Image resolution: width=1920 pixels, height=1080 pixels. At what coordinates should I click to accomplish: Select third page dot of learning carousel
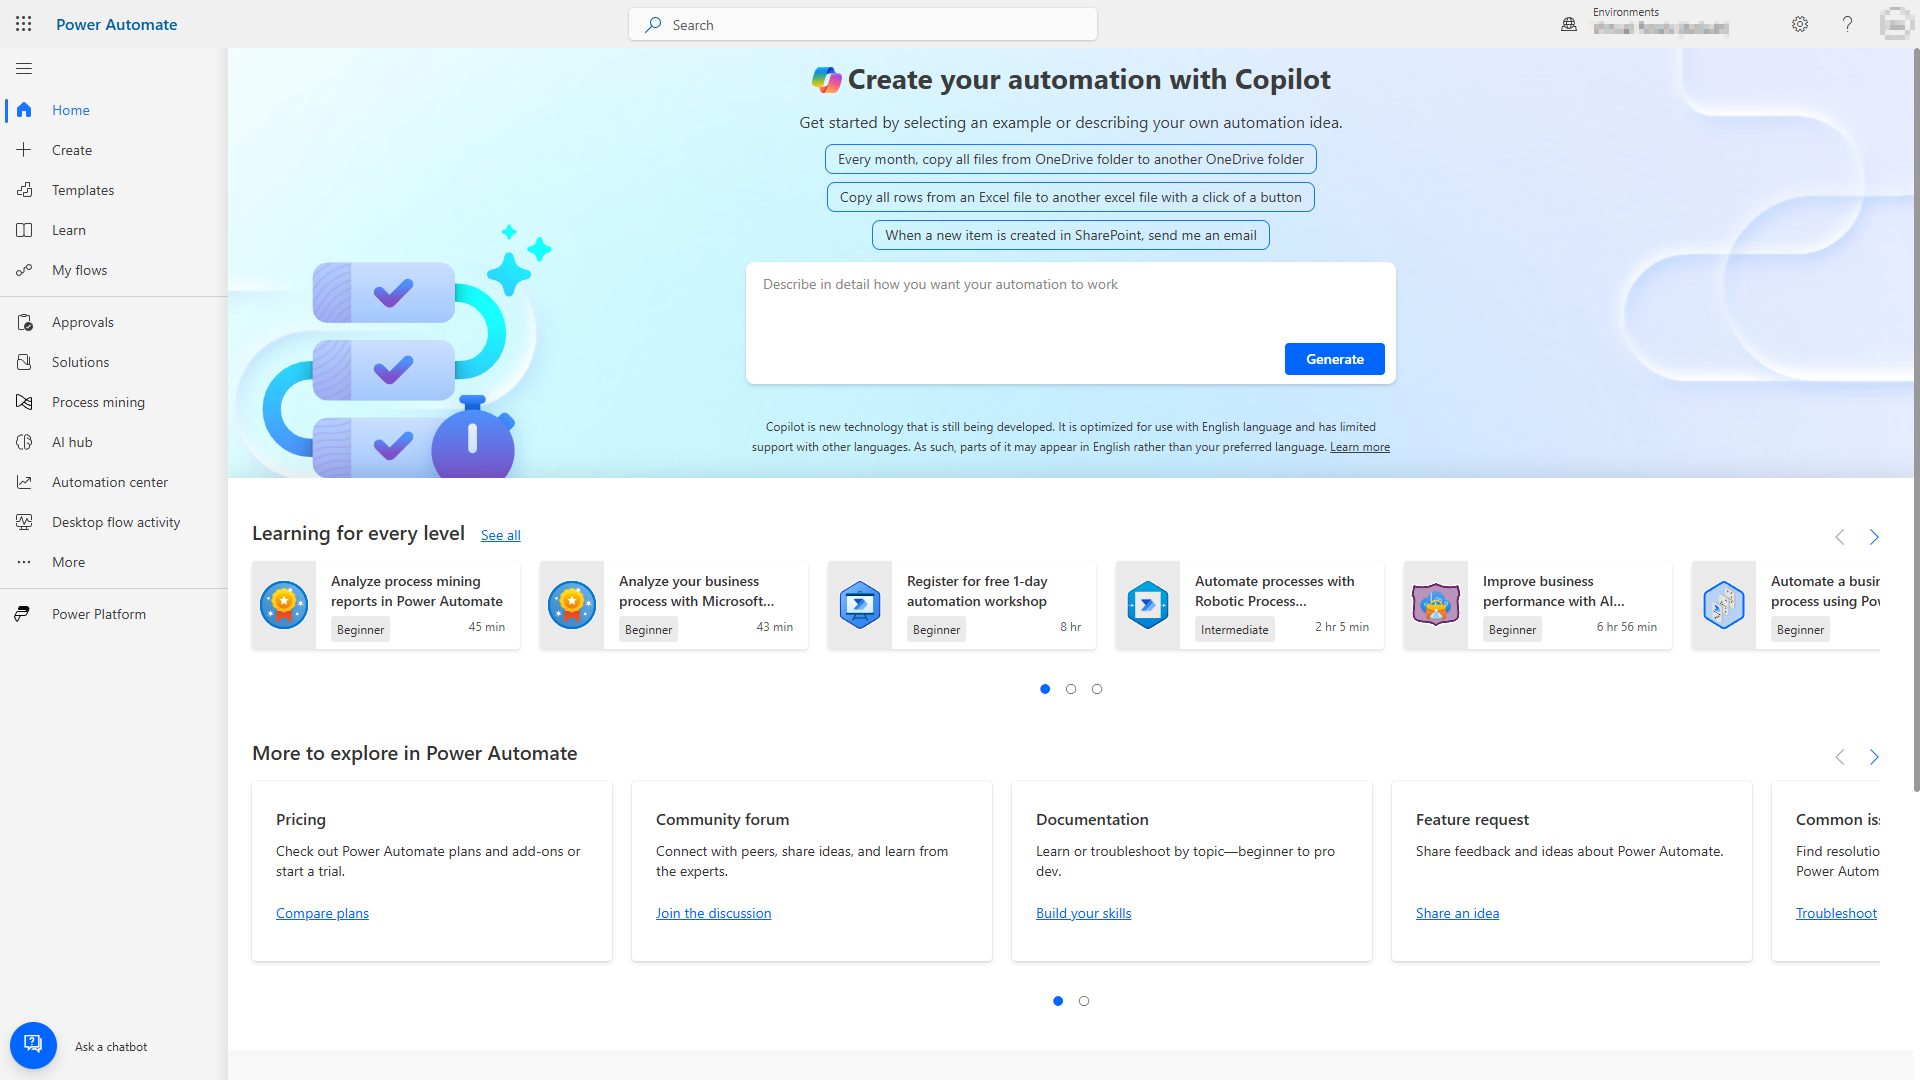(1097, 689)
